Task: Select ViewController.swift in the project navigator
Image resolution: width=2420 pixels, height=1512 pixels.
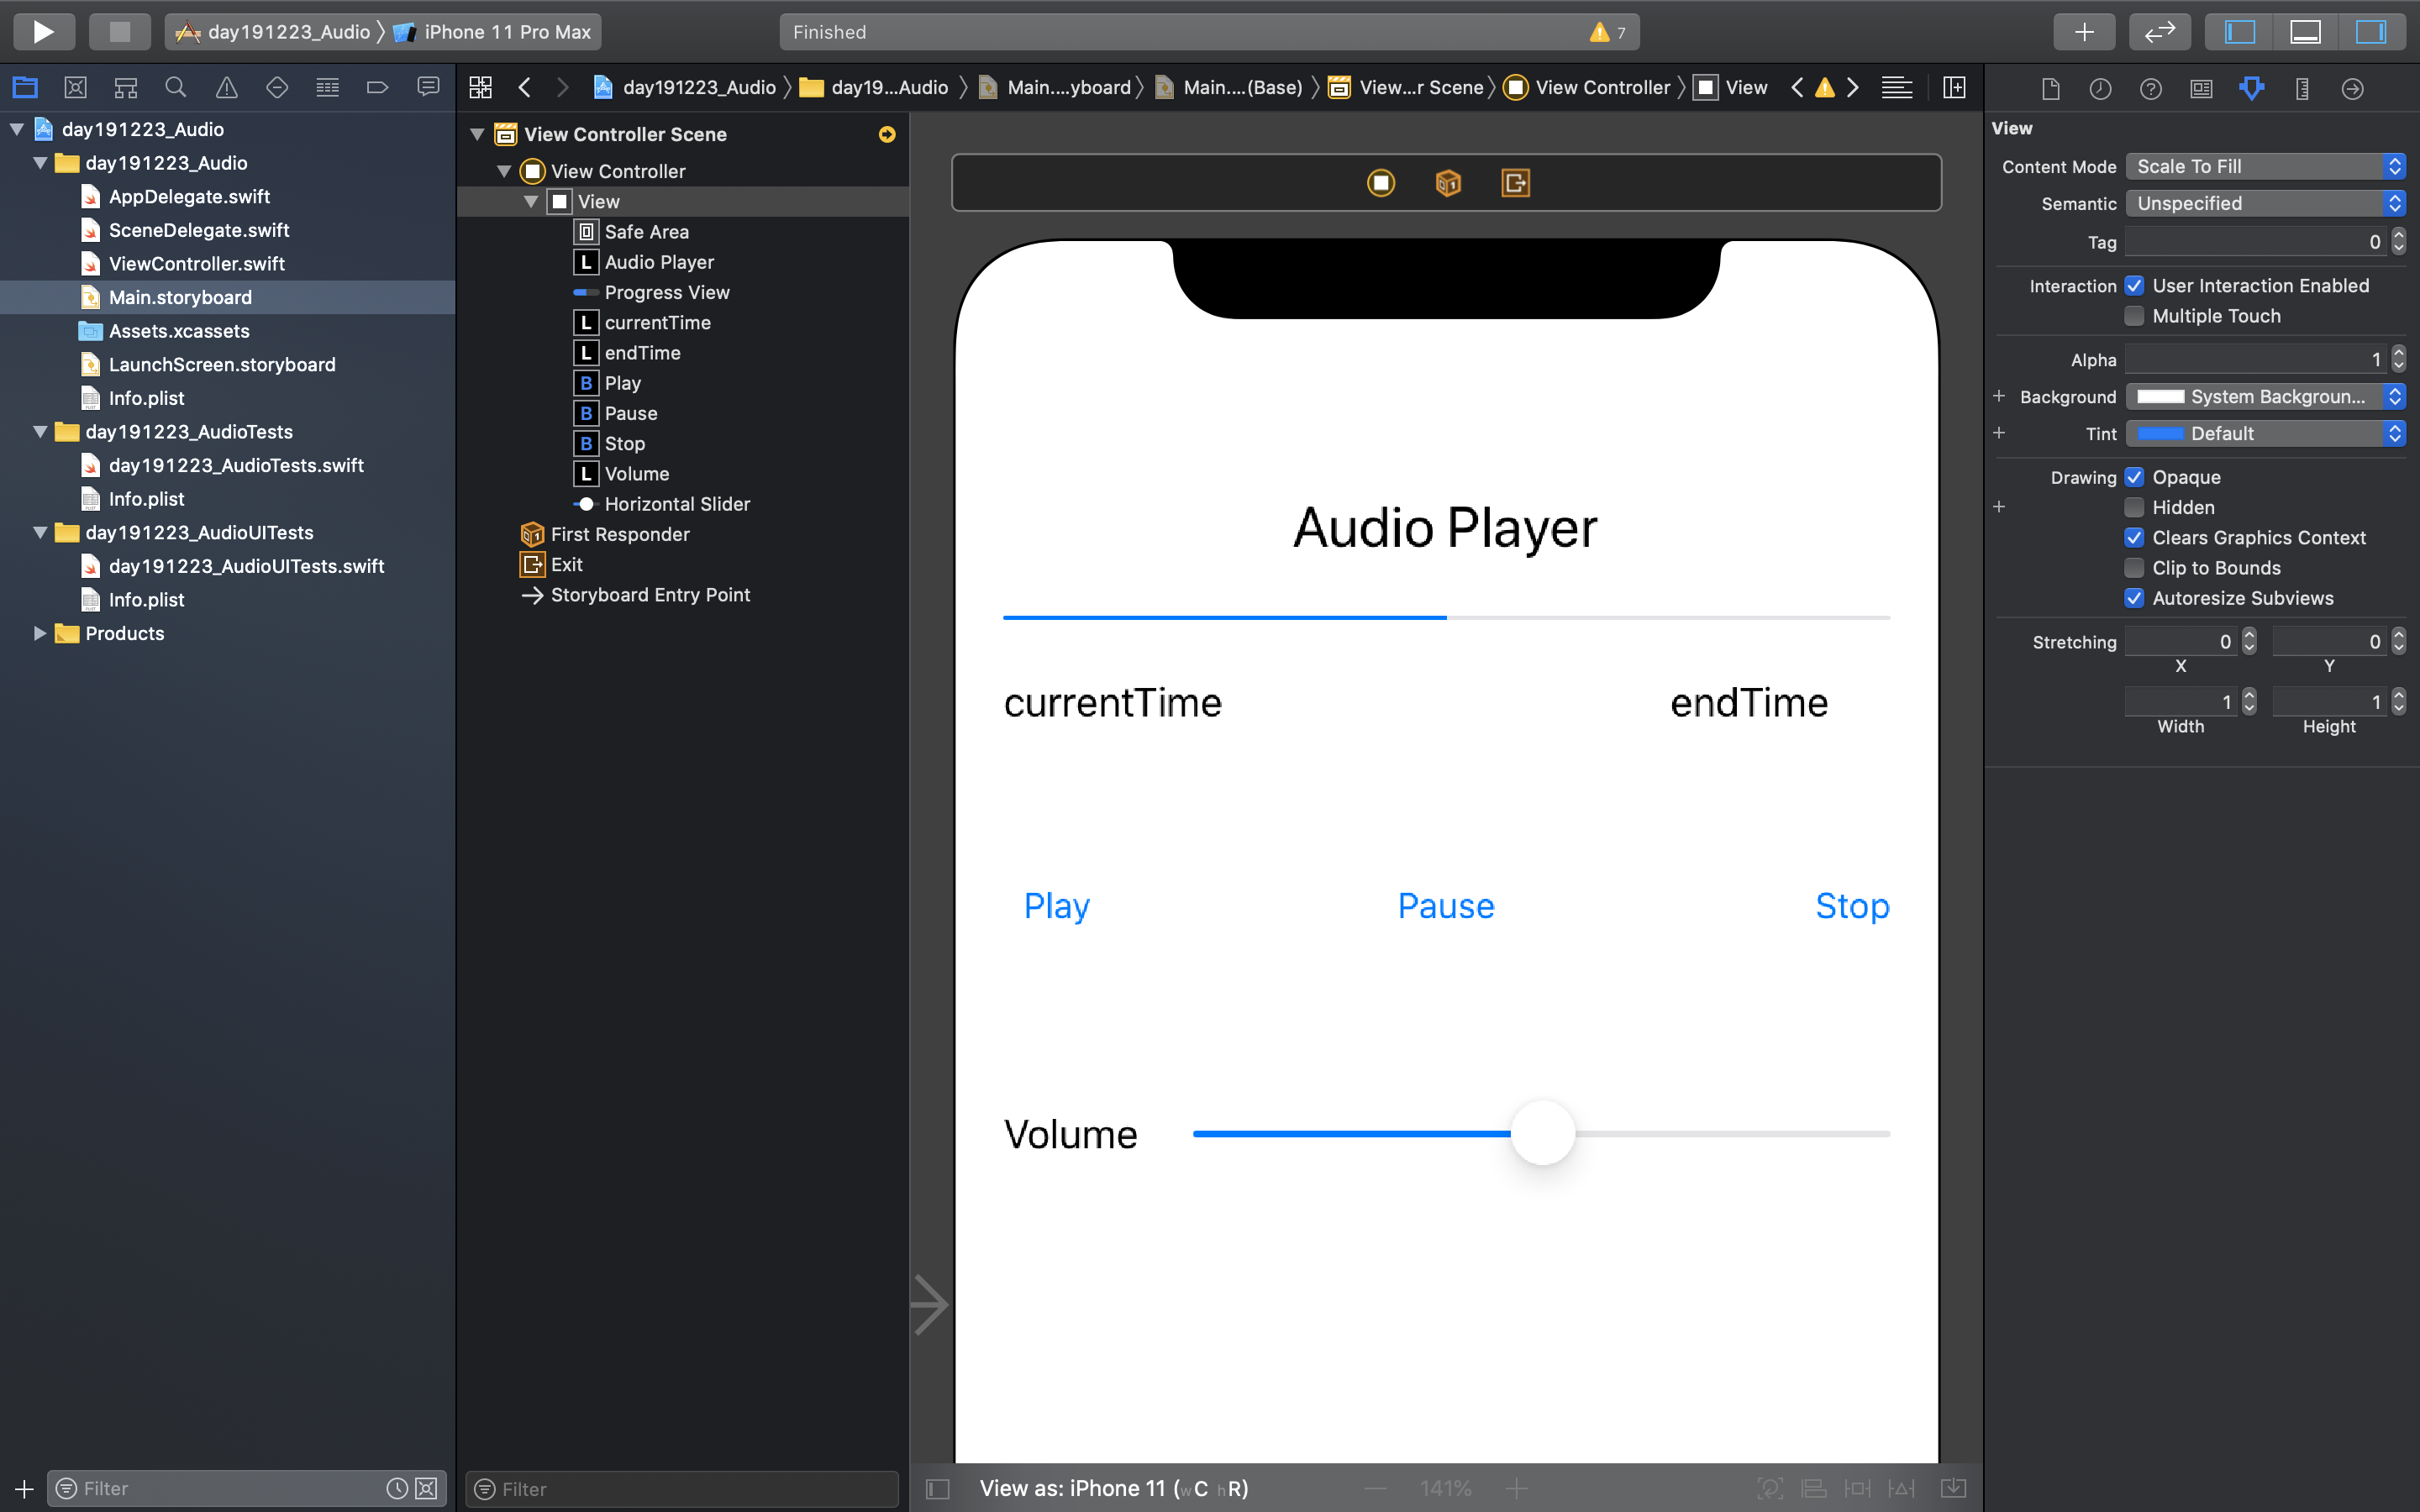Action: [196, 263]
